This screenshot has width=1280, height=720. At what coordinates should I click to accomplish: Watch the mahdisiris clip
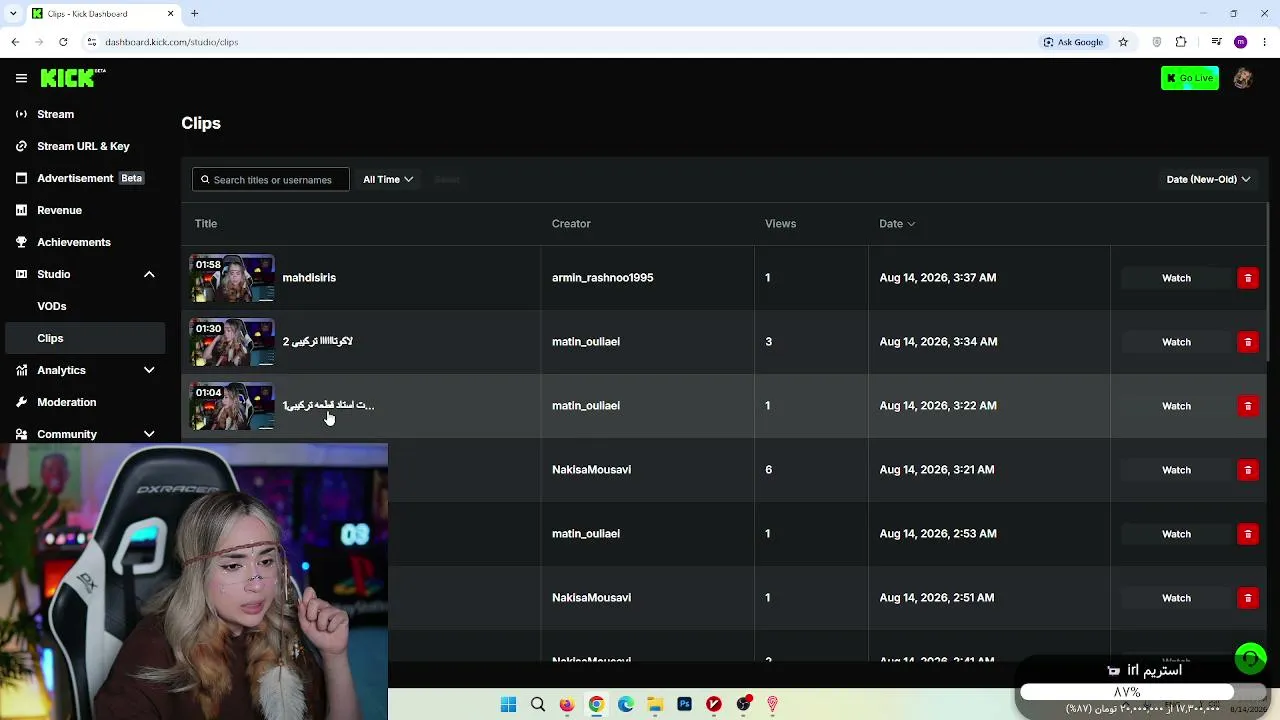1176,278
